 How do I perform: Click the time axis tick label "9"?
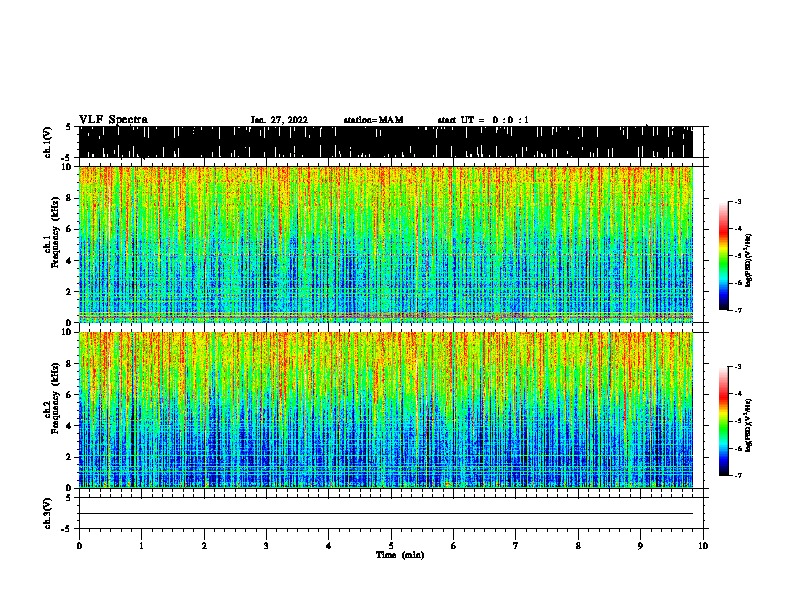(640, 546)
